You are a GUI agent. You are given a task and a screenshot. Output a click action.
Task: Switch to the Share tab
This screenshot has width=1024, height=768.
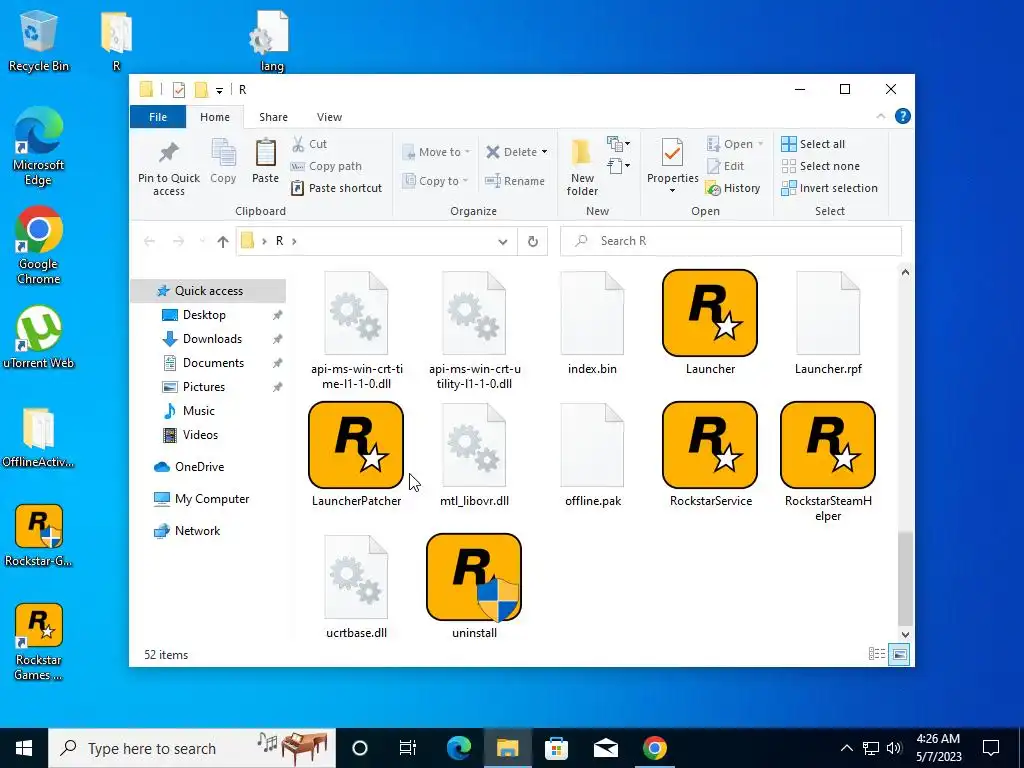click(x=273, y=117)
